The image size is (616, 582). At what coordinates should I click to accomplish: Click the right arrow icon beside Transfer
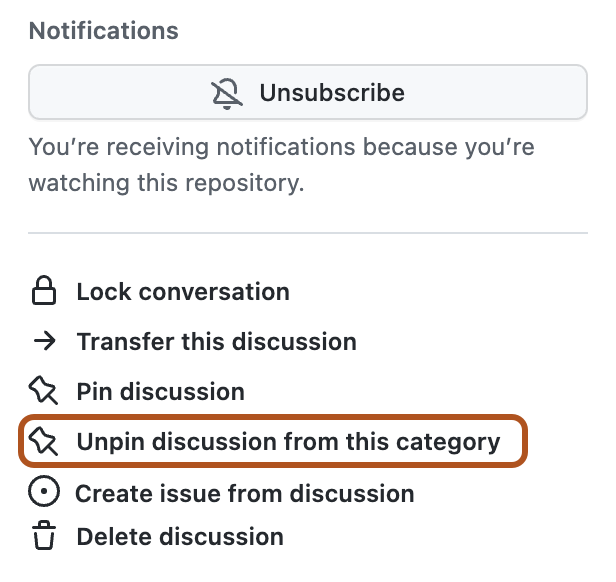point(44,342)
